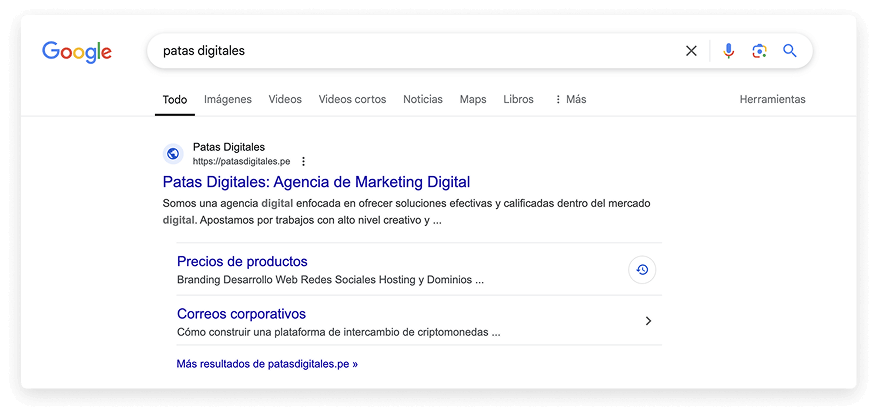Click Más resultados de patasdigitales.pe link
Screen dimensions: 878x416
pos(267,364)
